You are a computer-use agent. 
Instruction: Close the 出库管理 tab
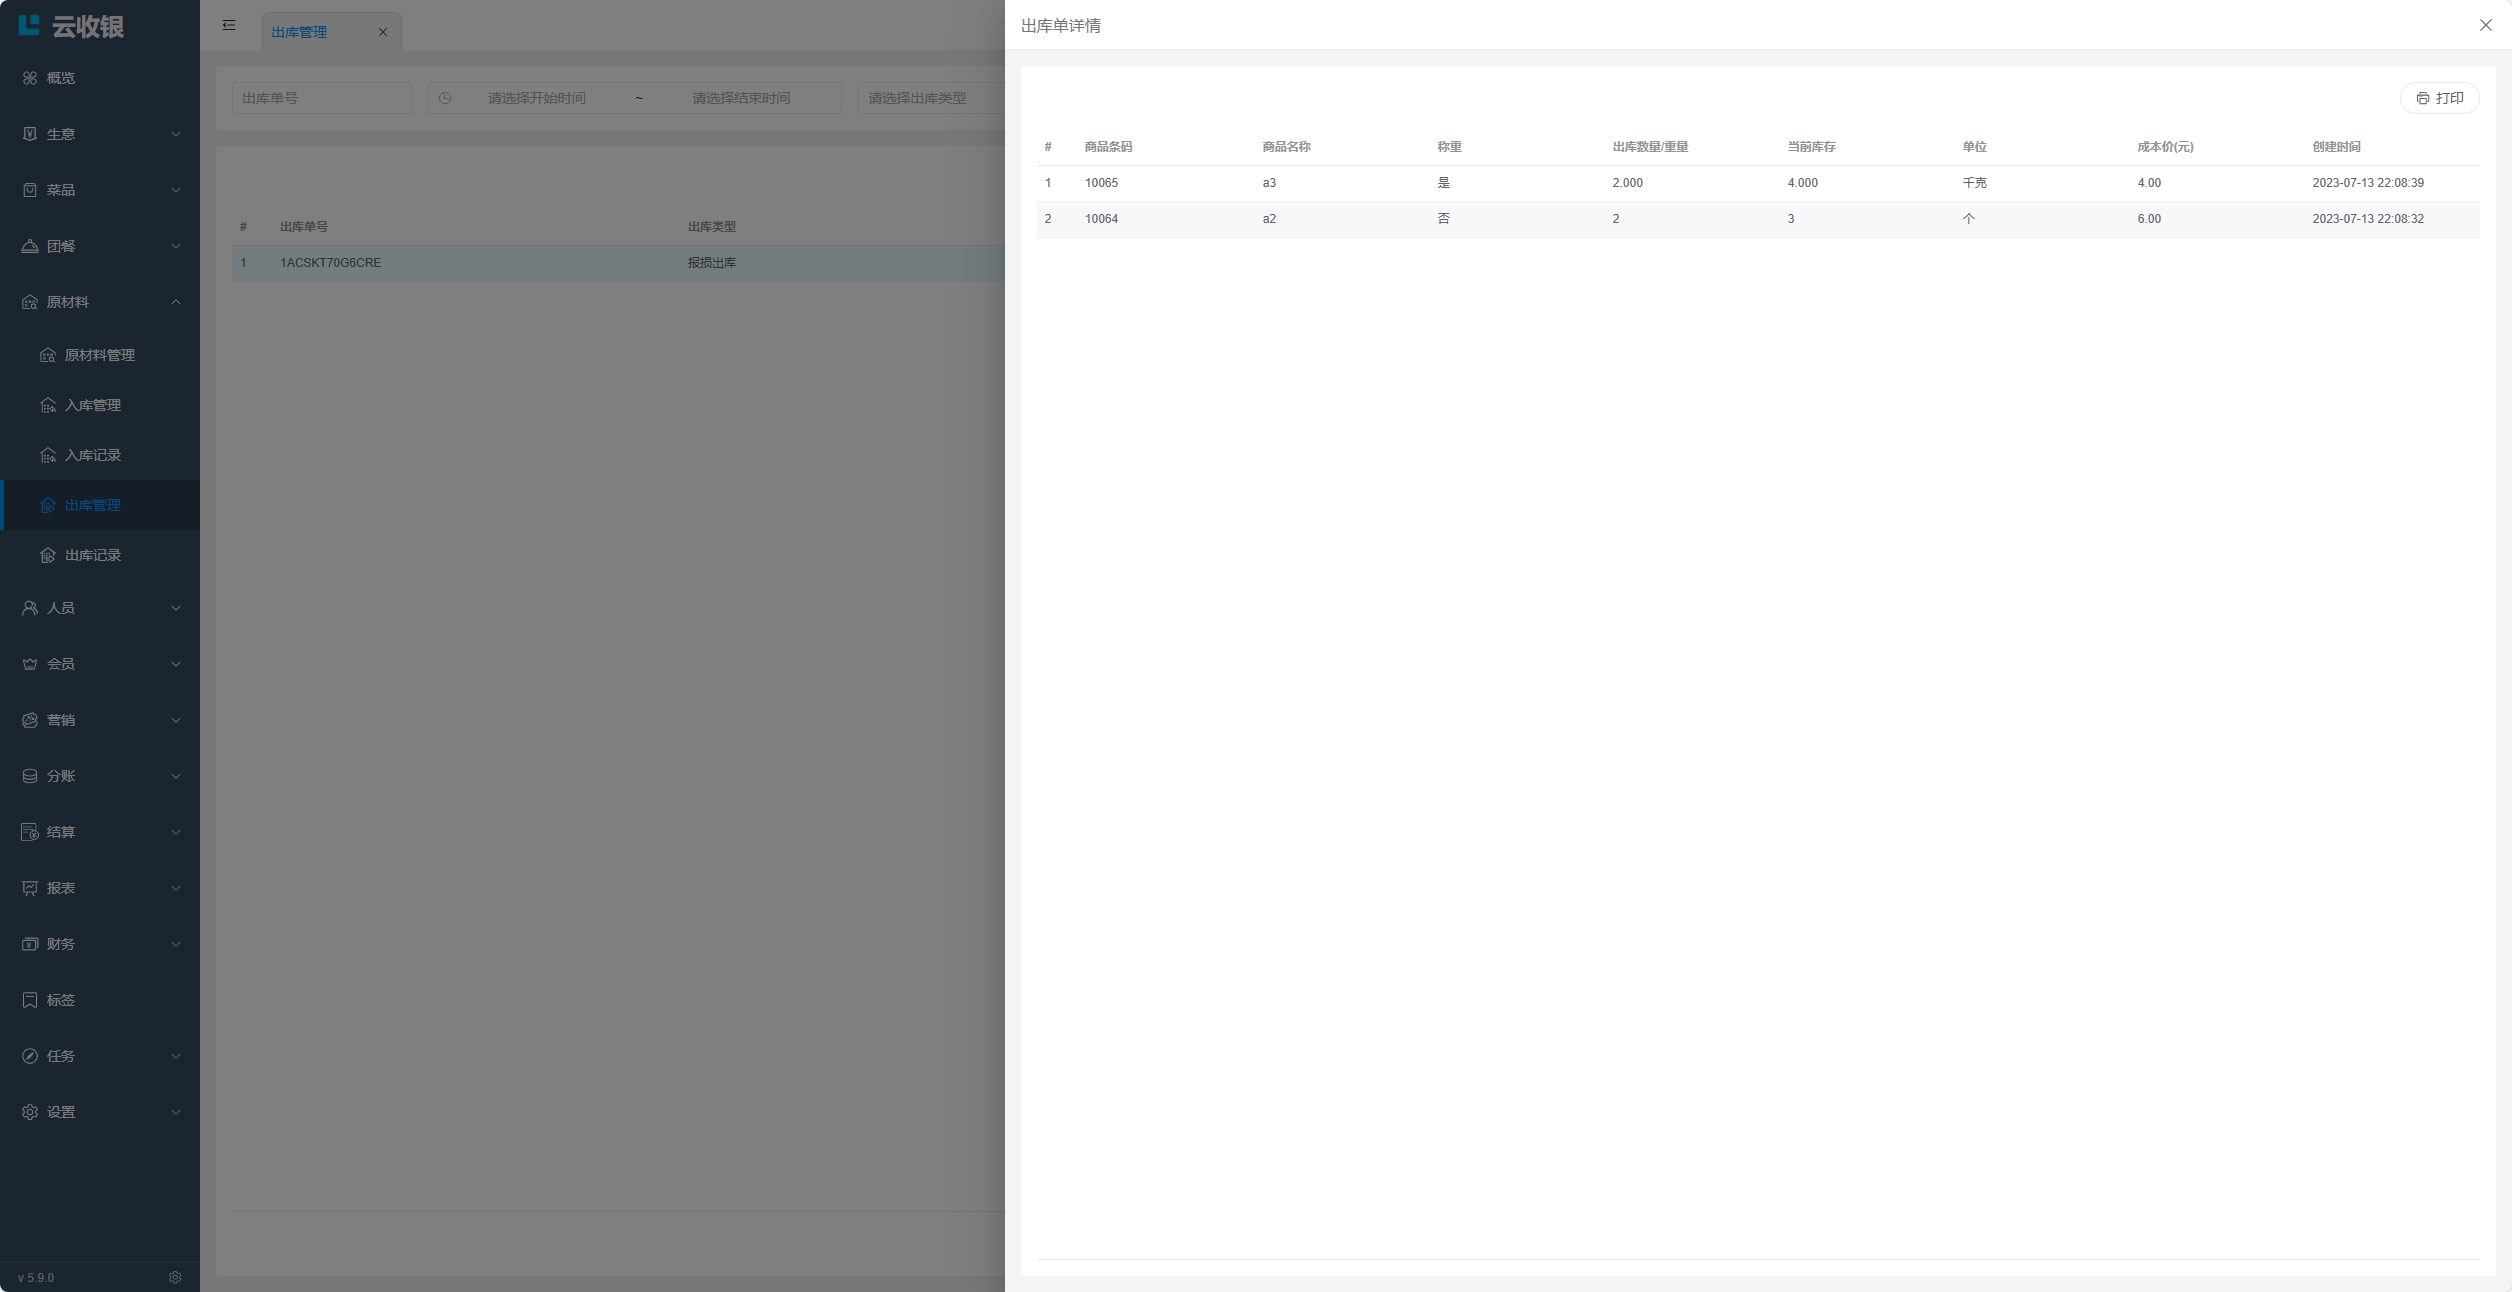click(382, 32)
